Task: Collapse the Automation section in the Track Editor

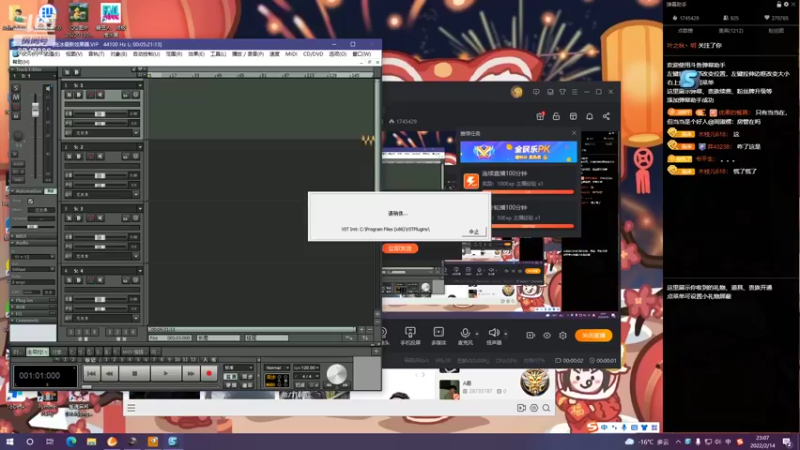Action: click(x=13, y=191)
